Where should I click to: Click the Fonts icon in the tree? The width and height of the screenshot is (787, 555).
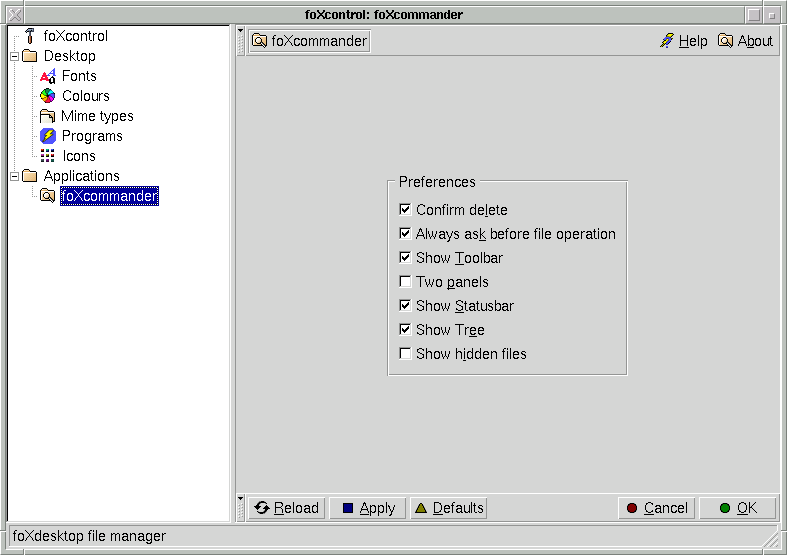(x=48, y=76)
